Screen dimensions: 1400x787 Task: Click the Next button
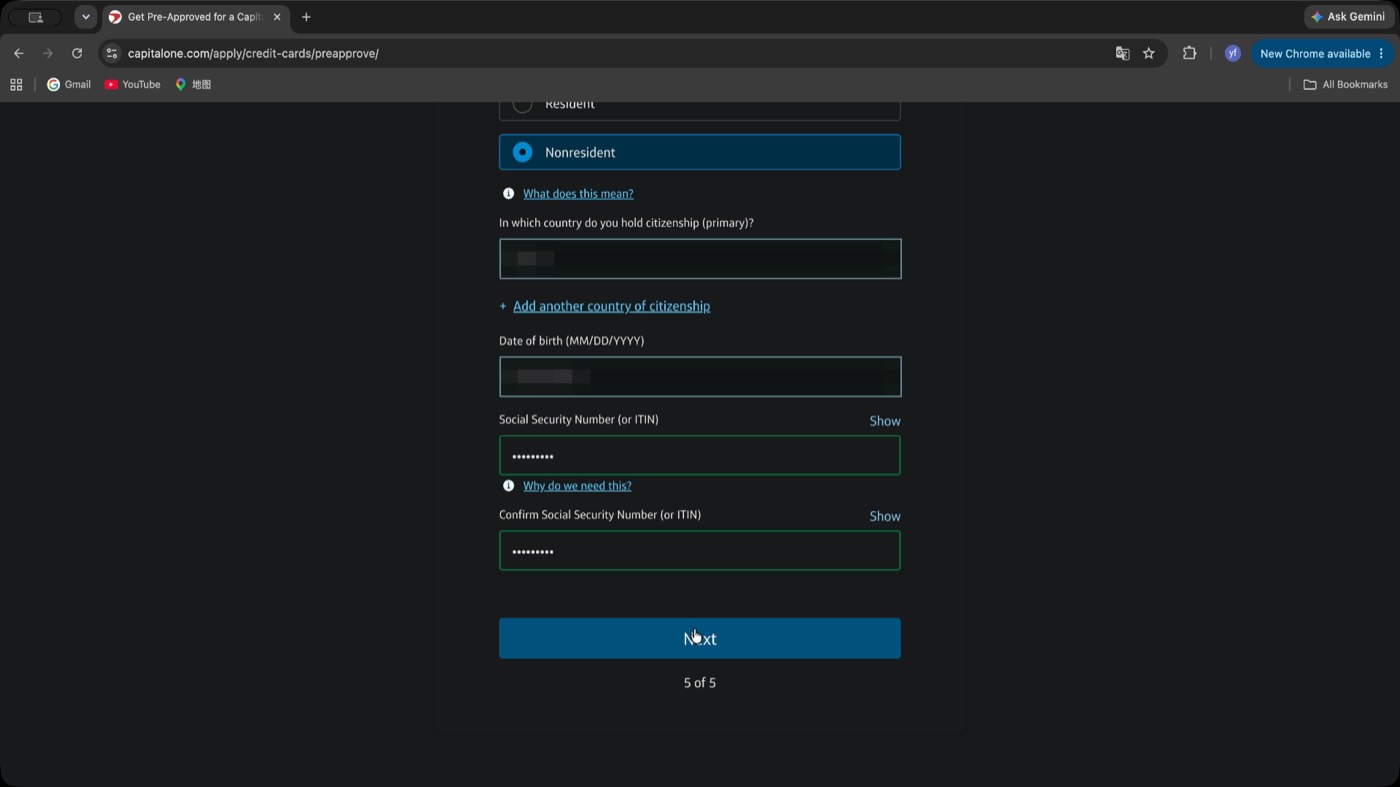pyautogui.click(x=700, y=638)
